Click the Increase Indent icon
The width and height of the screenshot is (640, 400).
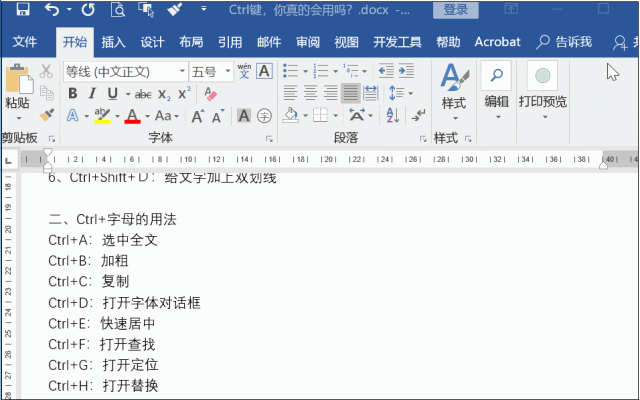click(x=406, y=71)
